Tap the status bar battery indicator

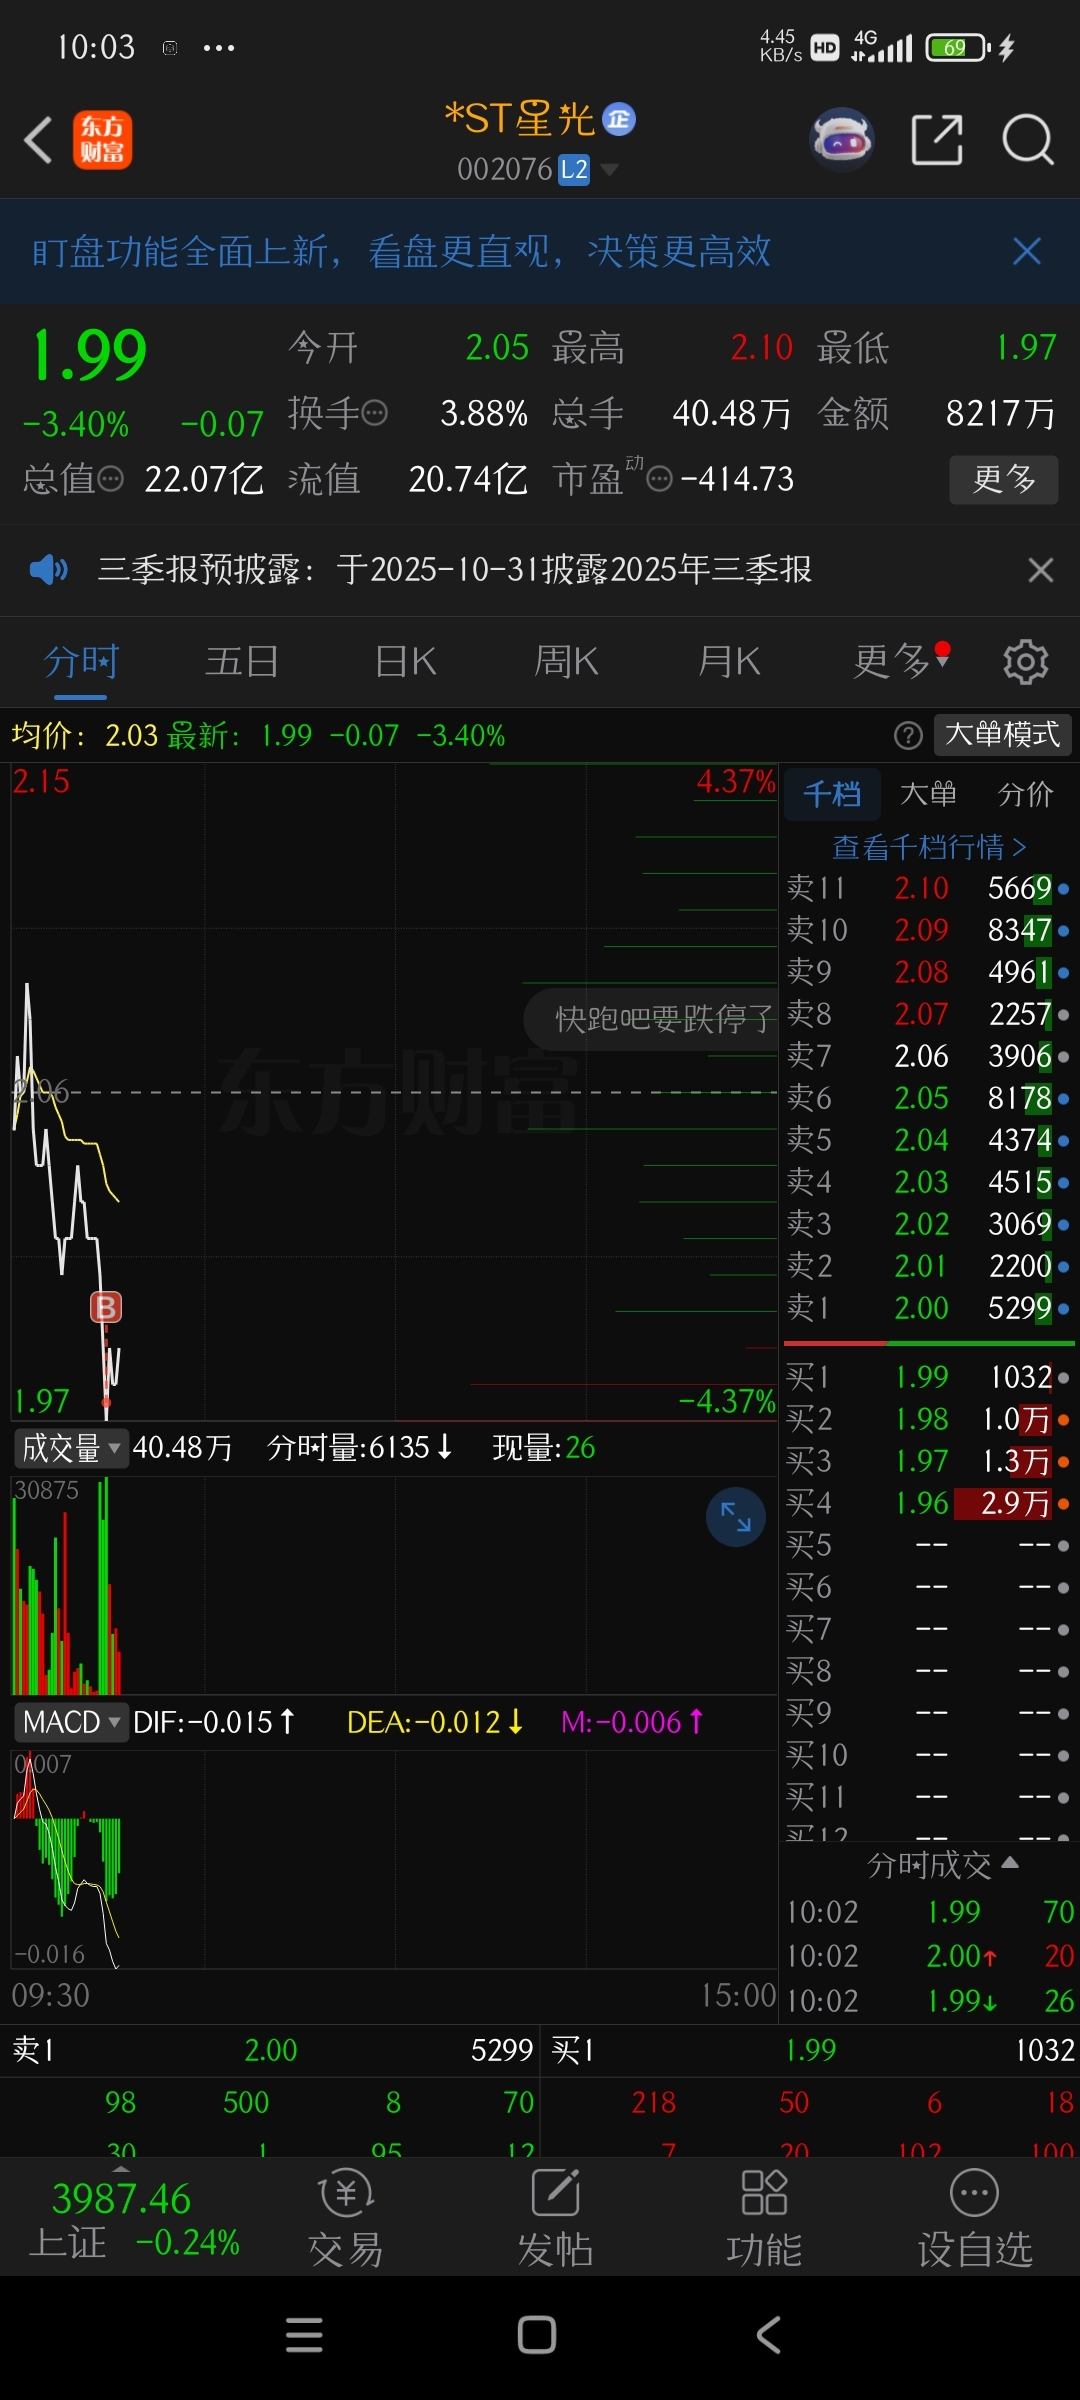tap(958, 47)
